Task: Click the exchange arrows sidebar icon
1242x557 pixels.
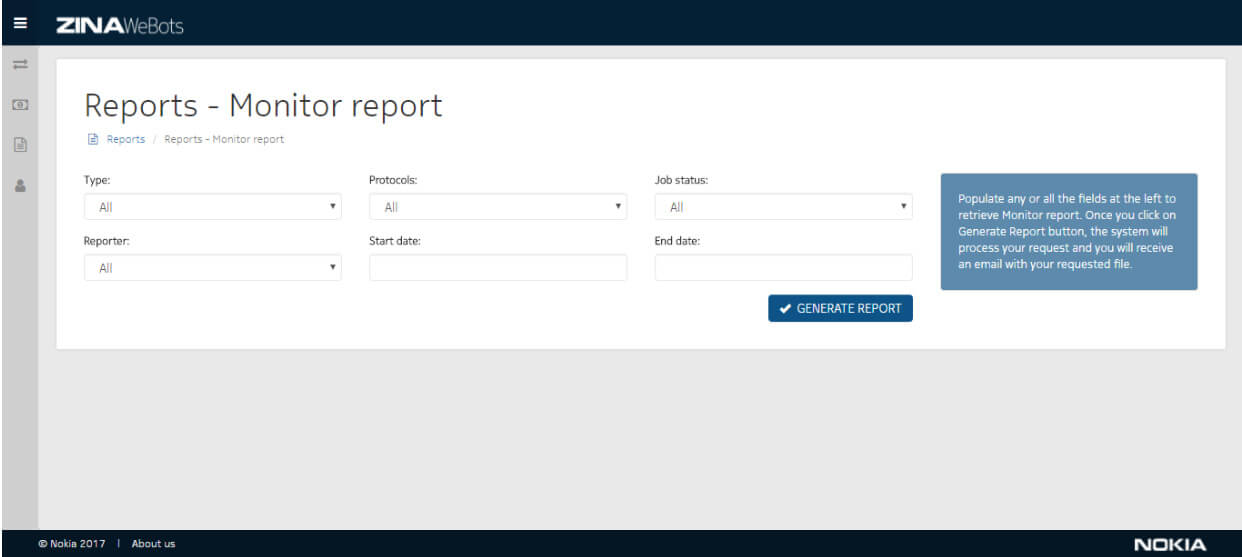Action: click(x=19, y=65)
